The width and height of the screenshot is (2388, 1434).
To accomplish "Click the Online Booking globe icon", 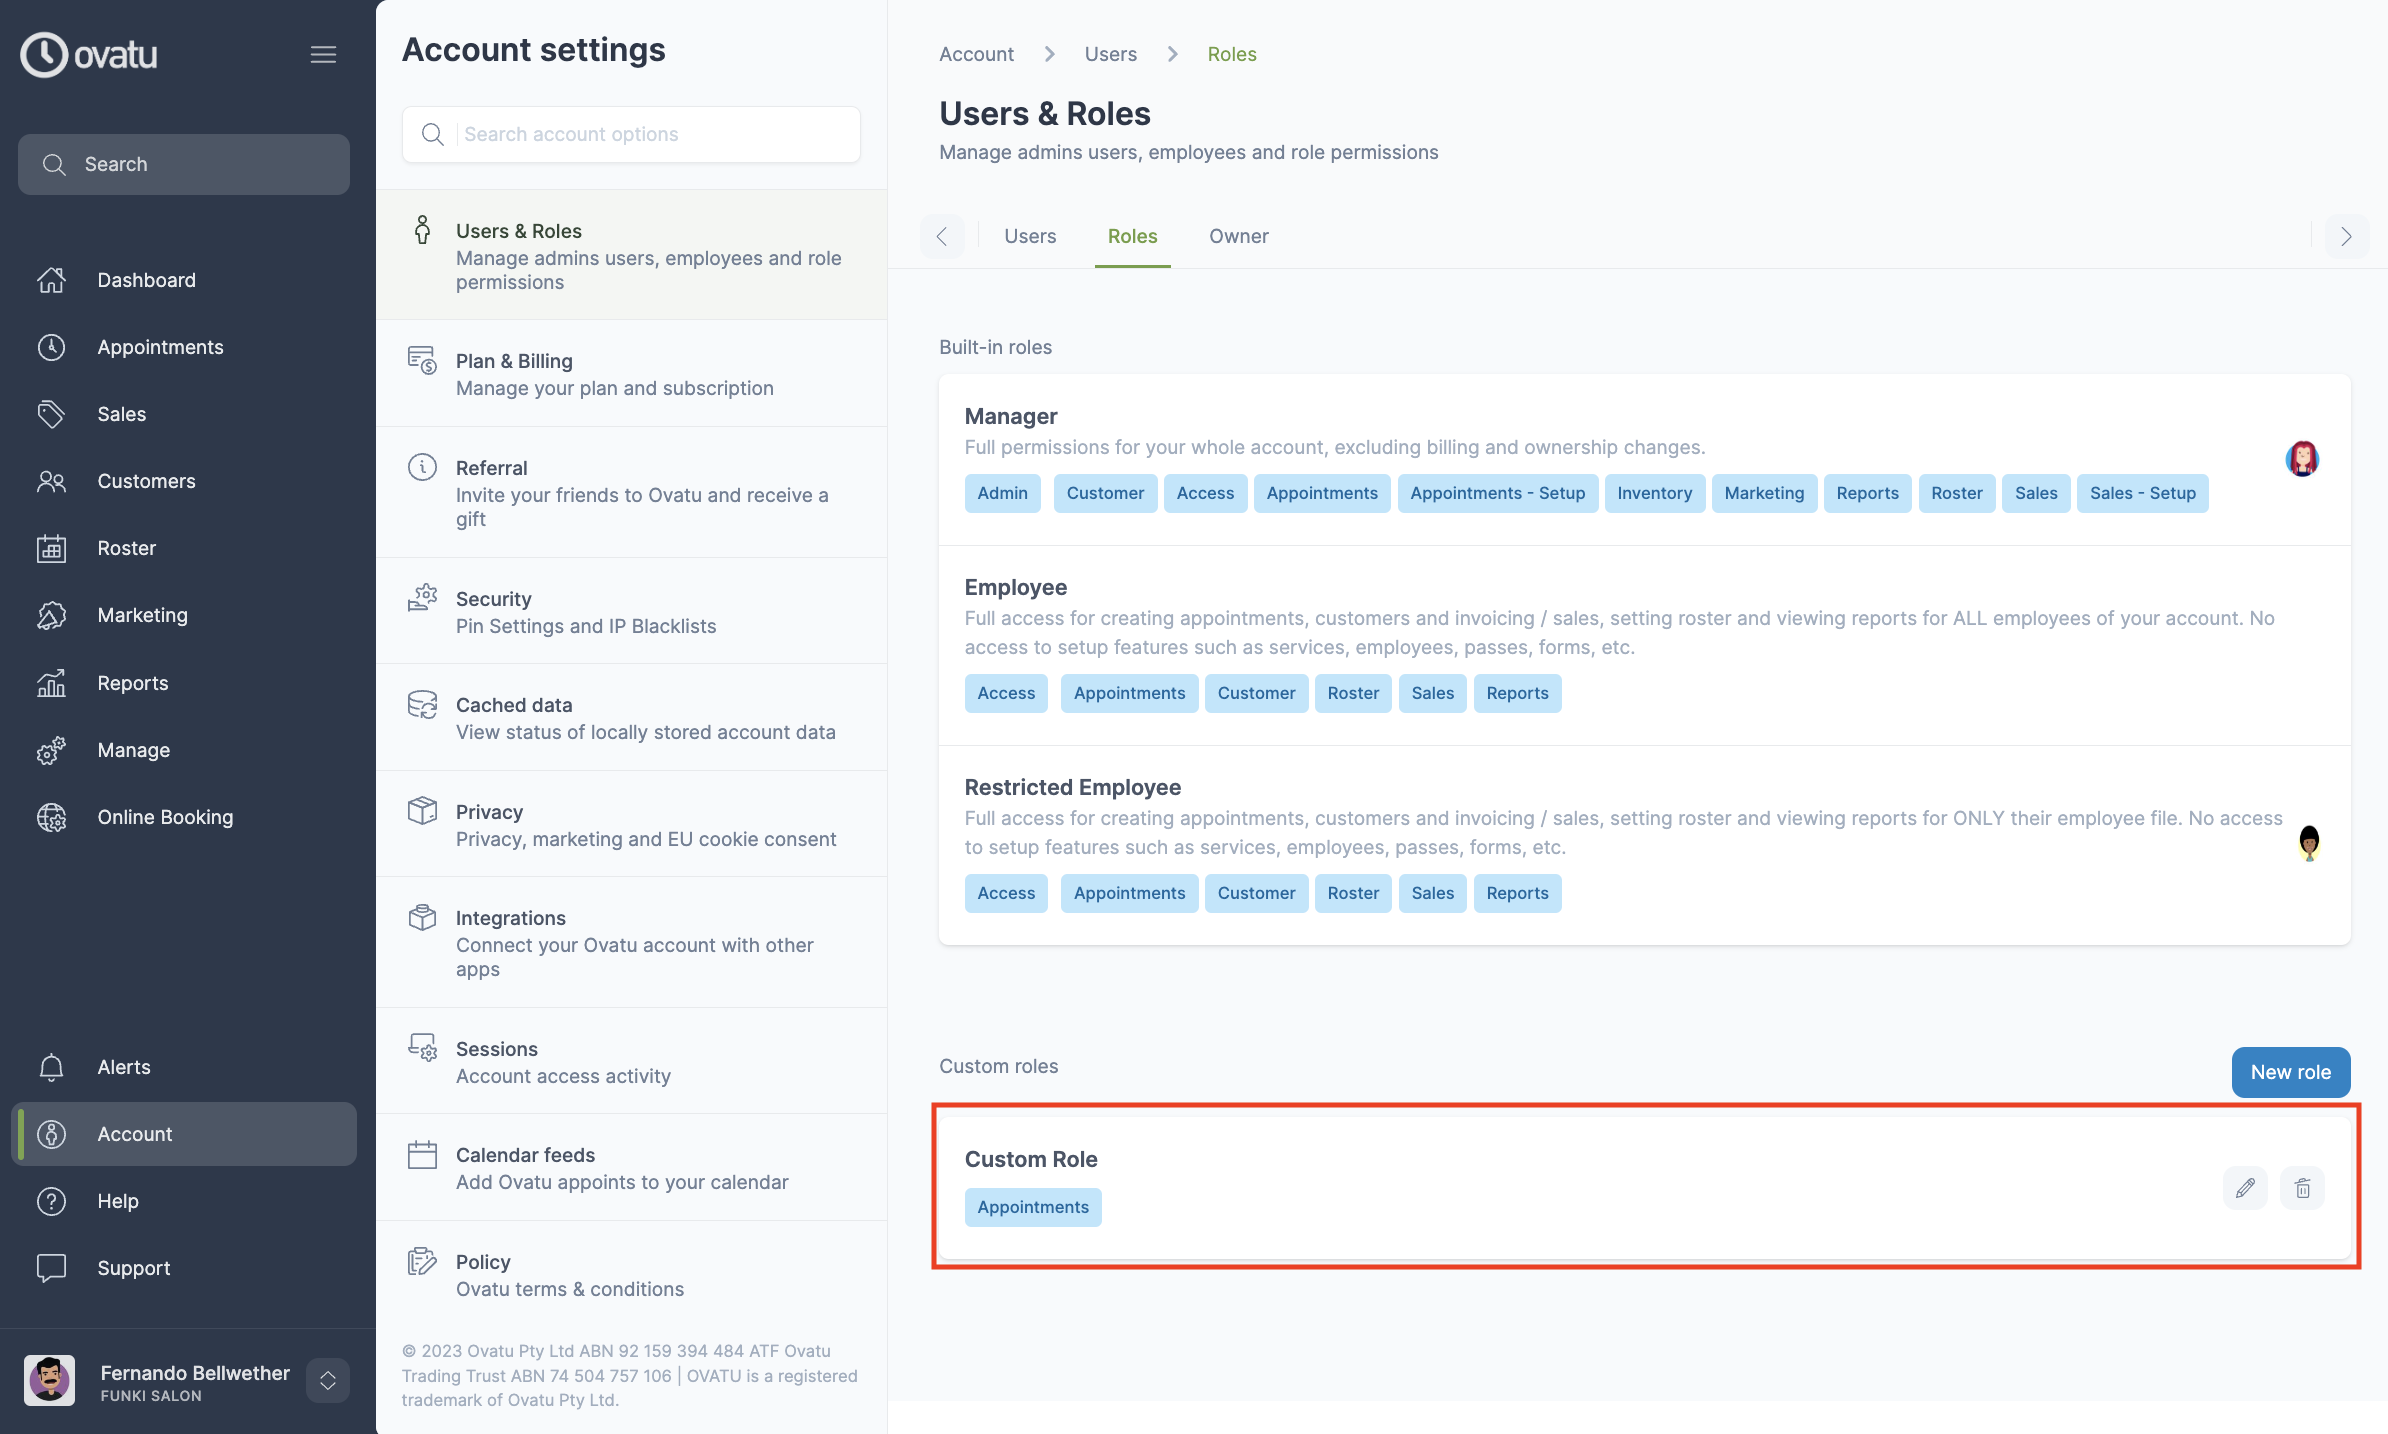I will tap(51, 817).
